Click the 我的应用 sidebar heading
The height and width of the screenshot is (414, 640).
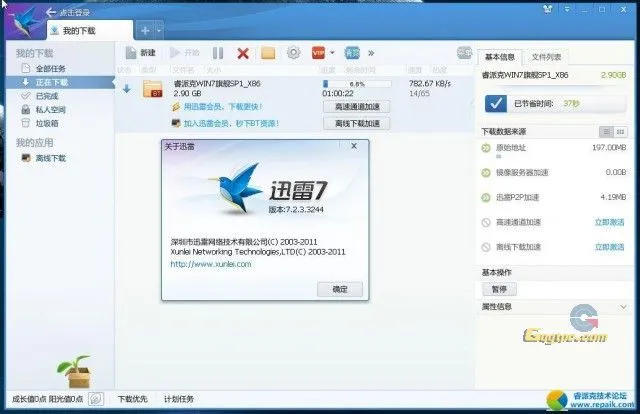[x=35, y=142]
